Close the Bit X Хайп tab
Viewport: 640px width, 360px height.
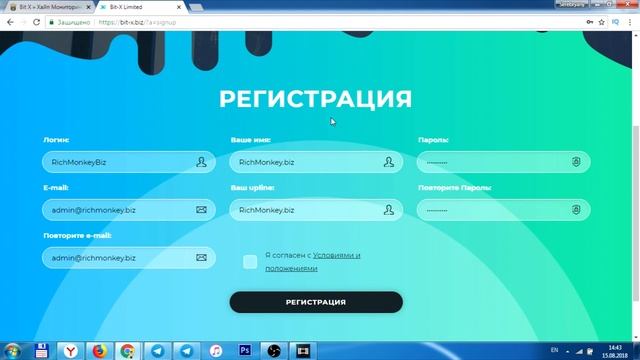coord(89,7)
